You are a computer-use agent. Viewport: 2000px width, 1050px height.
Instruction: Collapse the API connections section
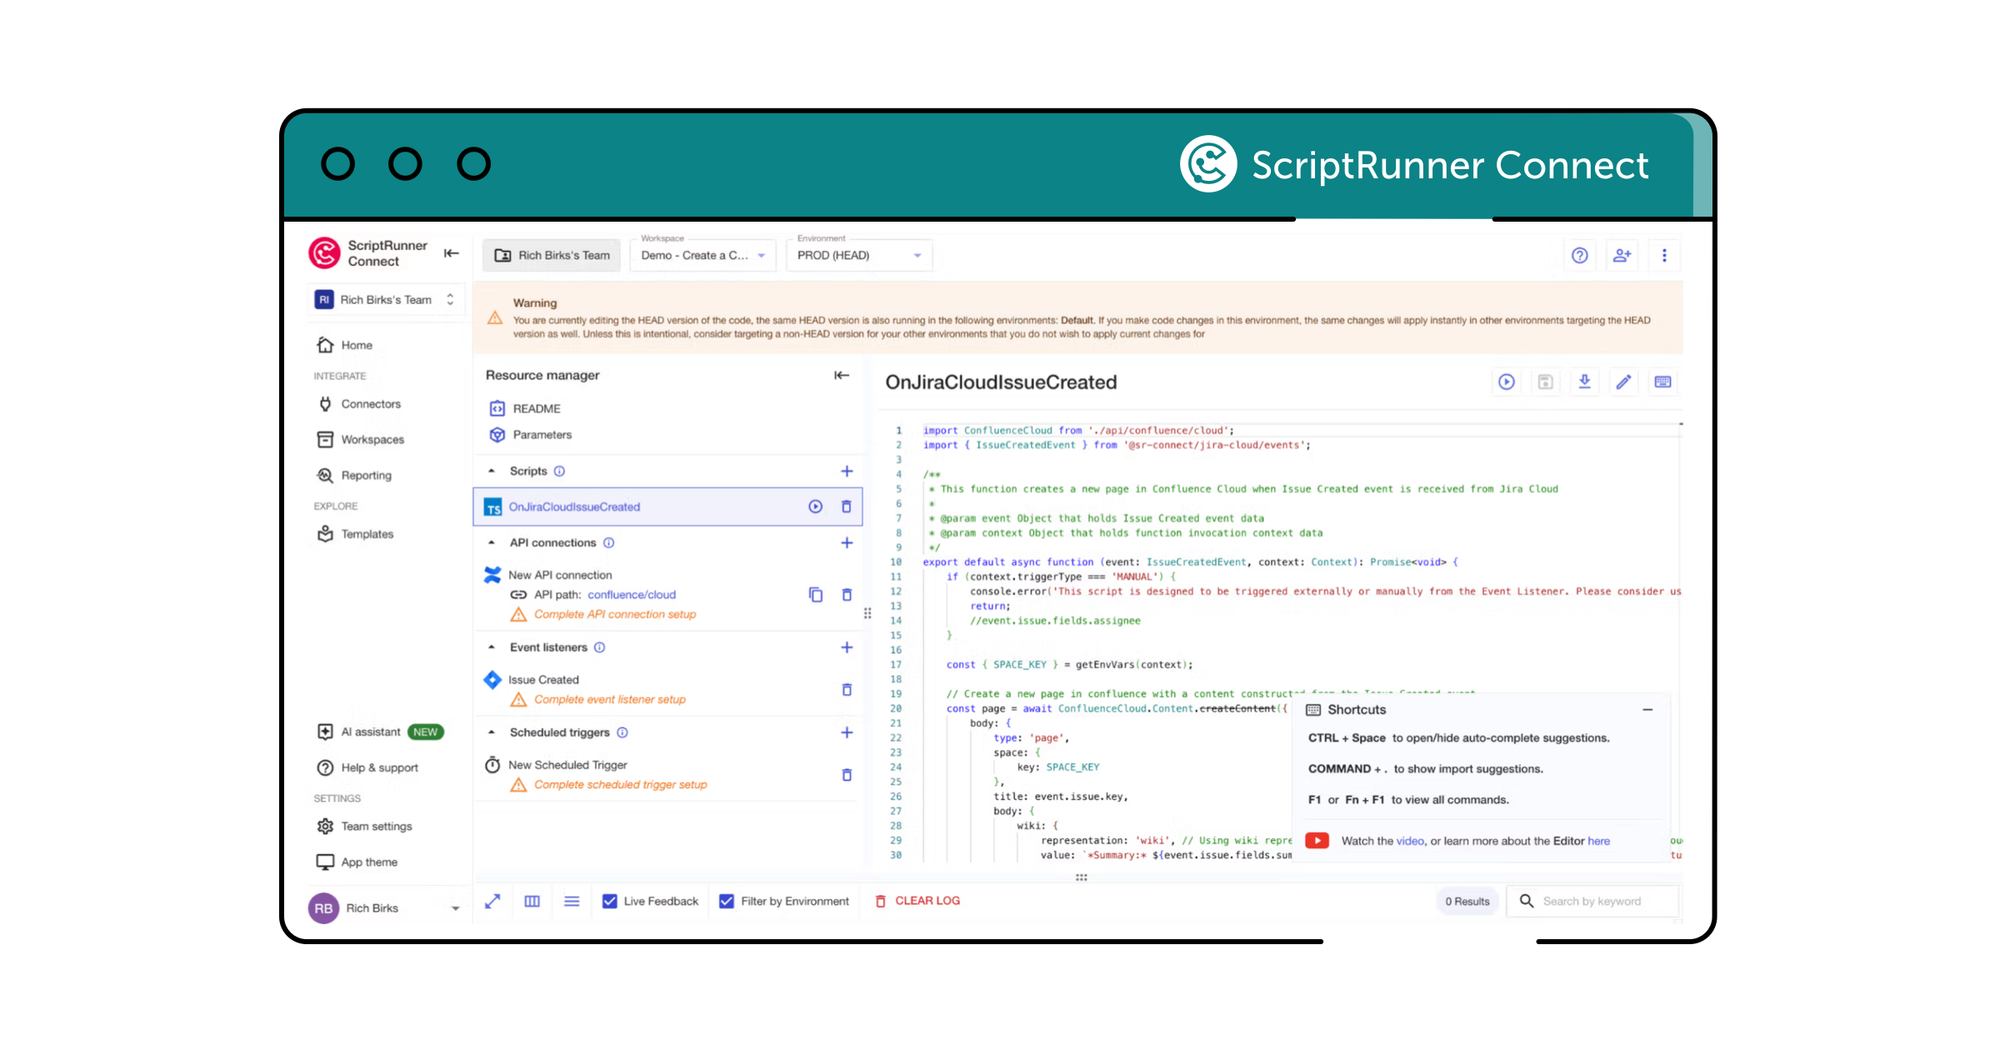(x=491, y=543)
